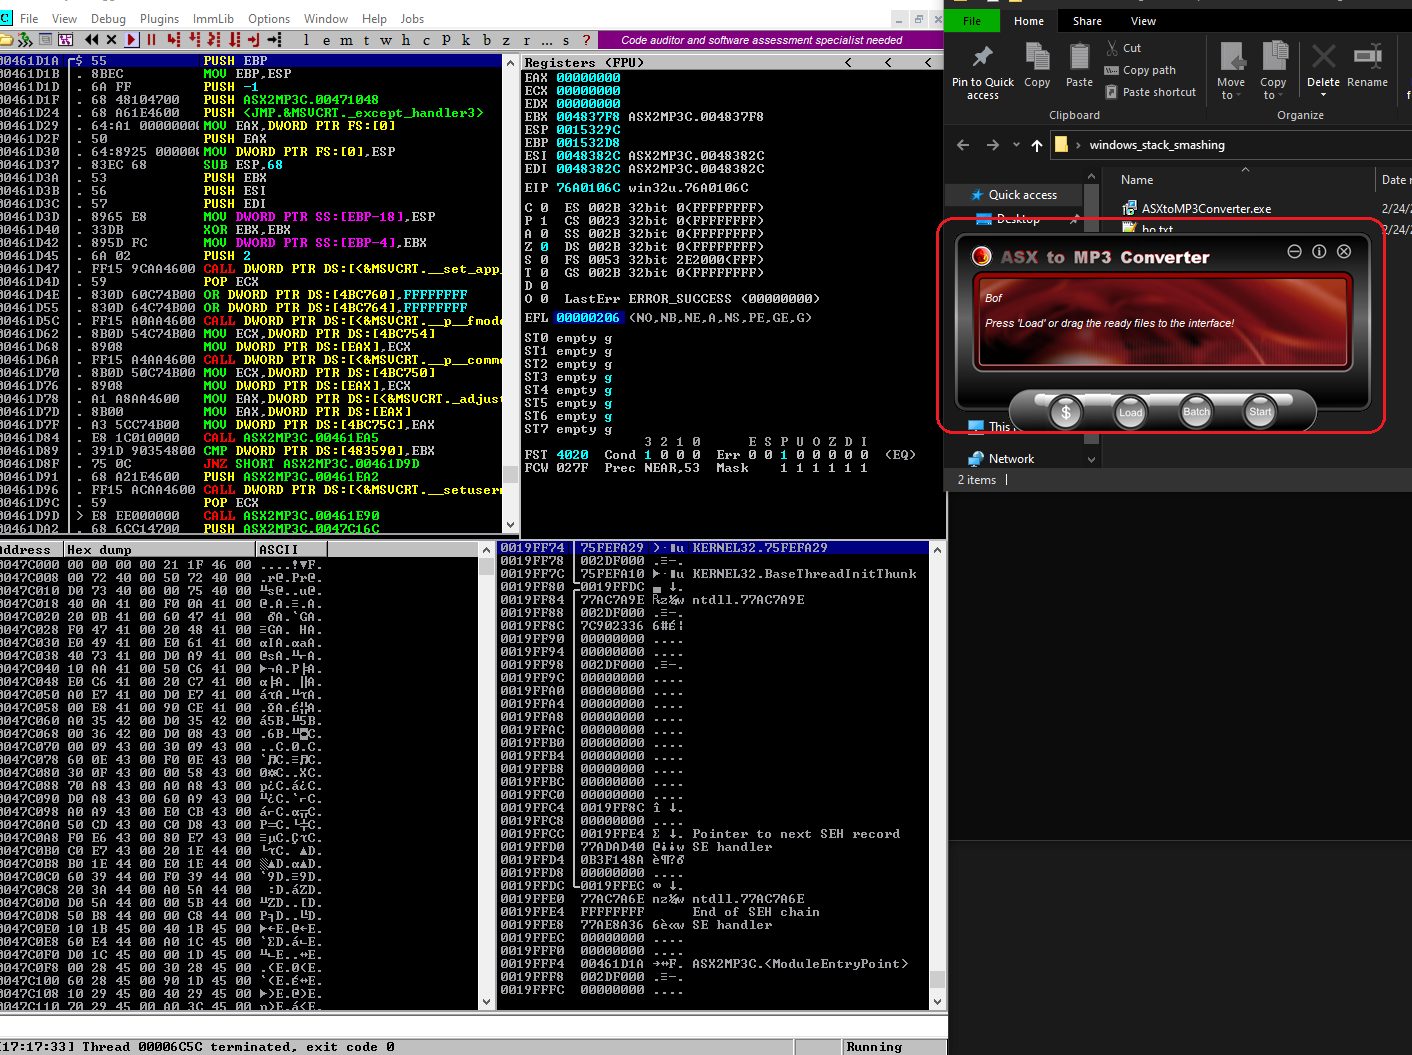
Task: Click the minimize circle icon in ASX converter
Action: [1294, 252]
